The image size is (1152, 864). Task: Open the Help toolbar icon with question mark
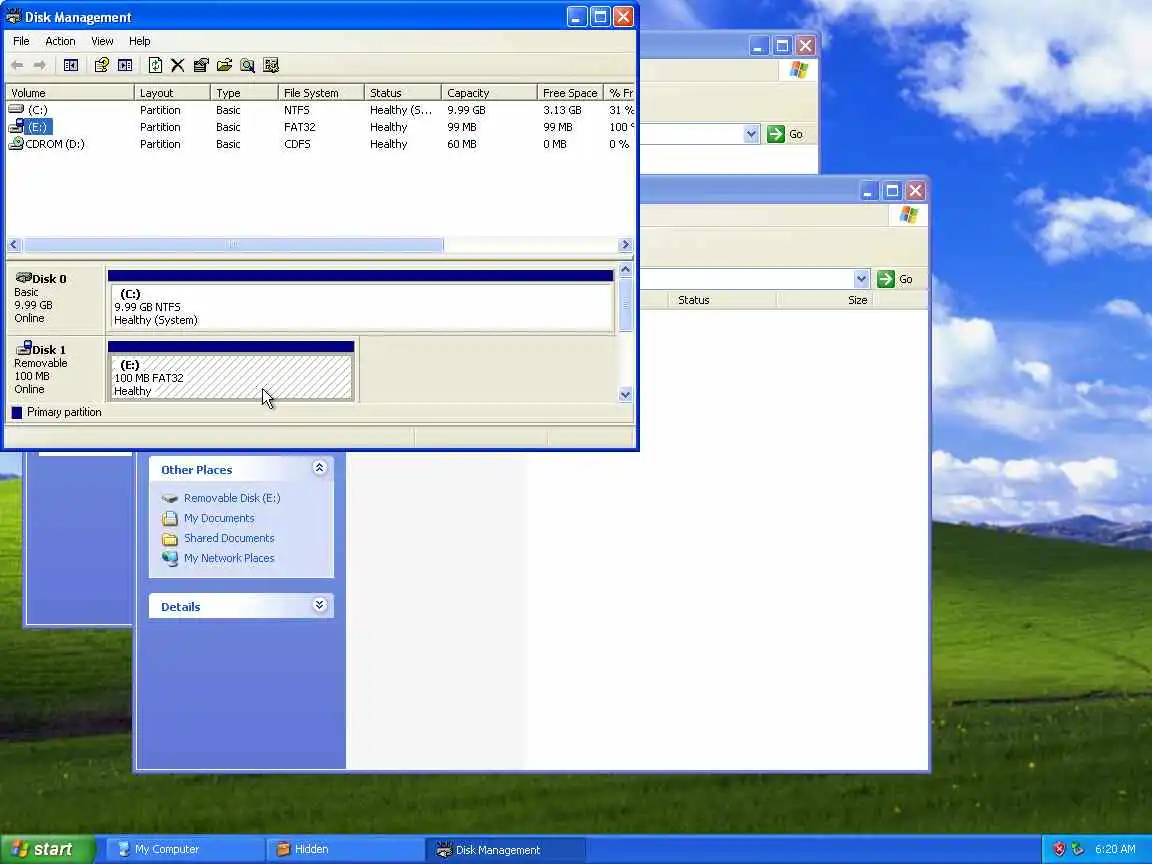pos(101,65)
